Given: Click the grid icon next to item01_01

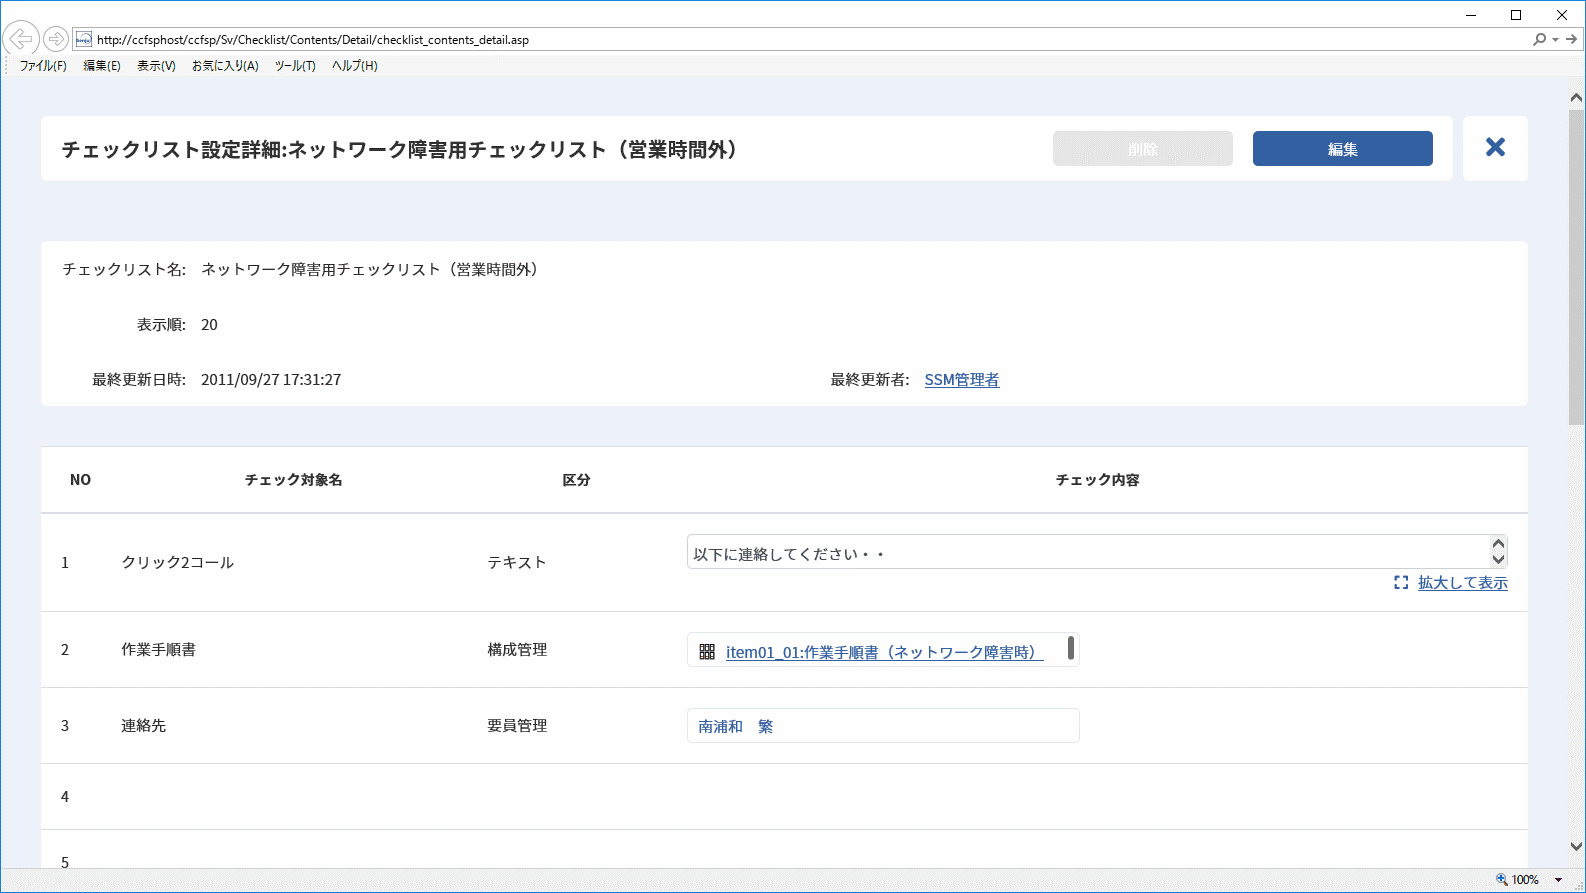Looking at the screenshot, I should click(x=707, y=652).
